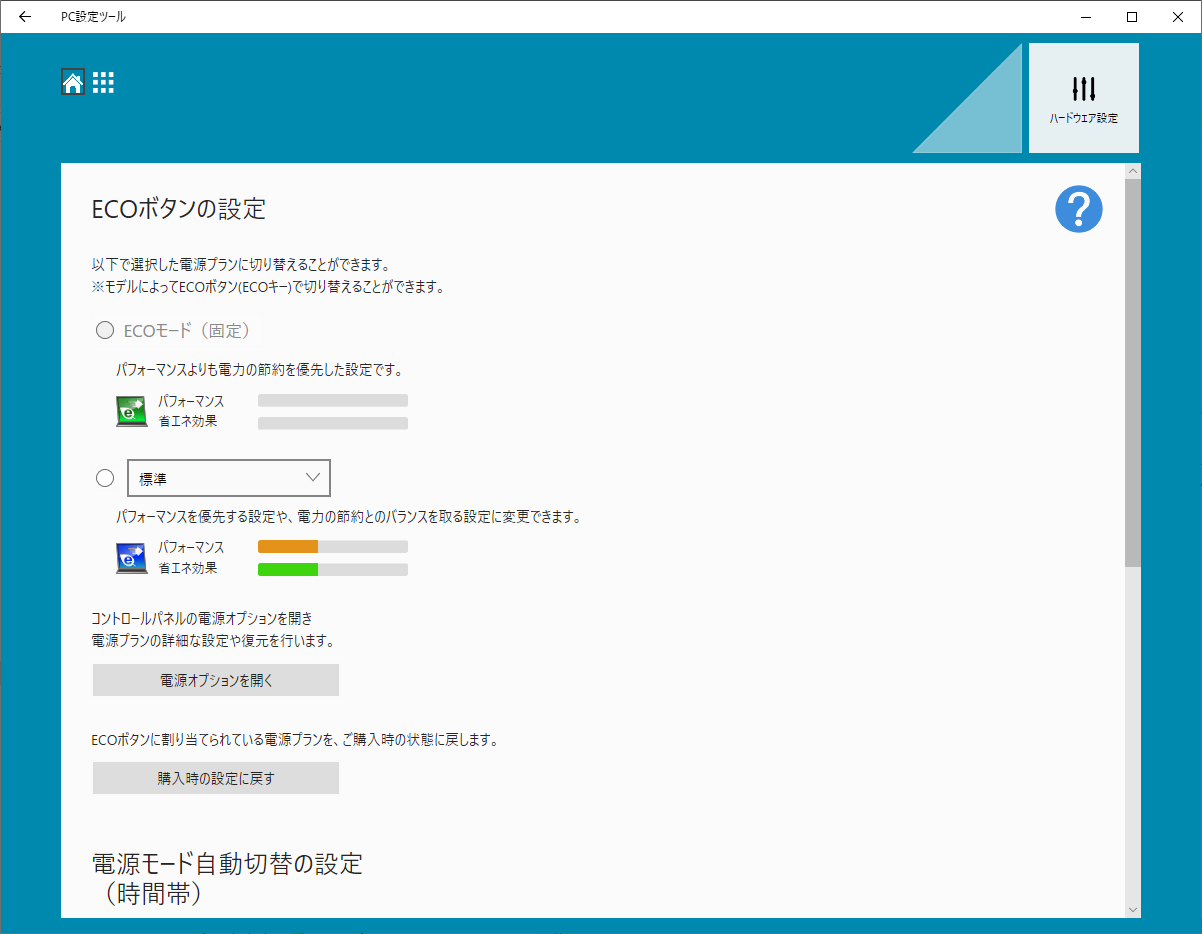
Task: Click the ECOモード laptop thumbnail icon
Action: (131, 410)
